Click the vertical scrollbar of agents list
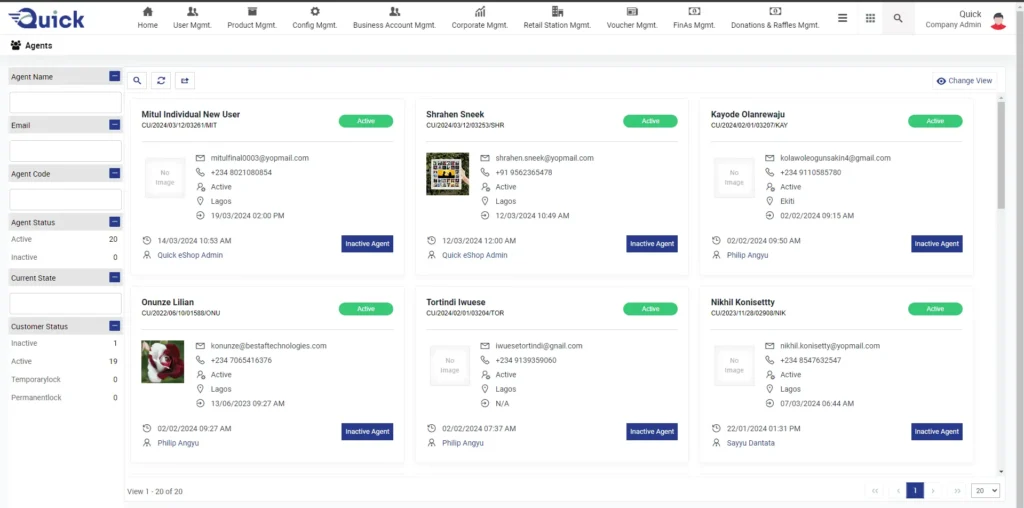This screenshot has height=508, width=1024. 1000,155
